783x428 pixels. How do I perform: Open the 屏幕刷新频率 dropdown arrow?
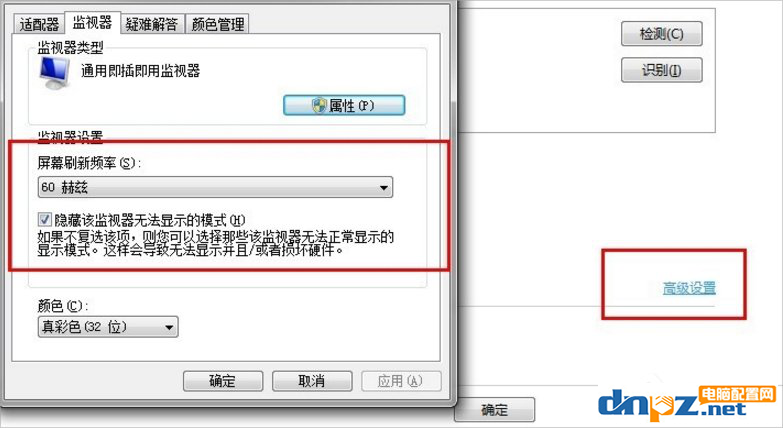(x=384, y=188)
